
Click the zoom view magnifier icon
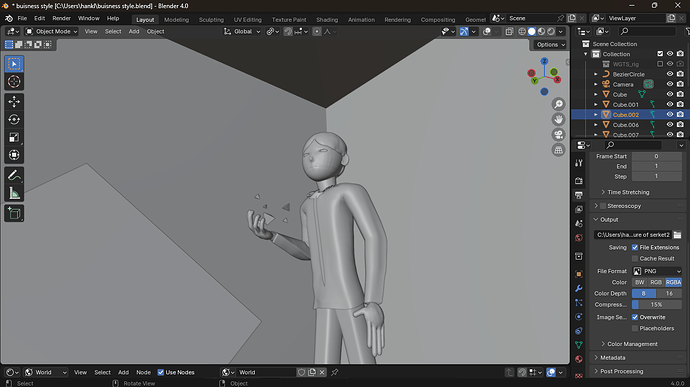(558, 104)
